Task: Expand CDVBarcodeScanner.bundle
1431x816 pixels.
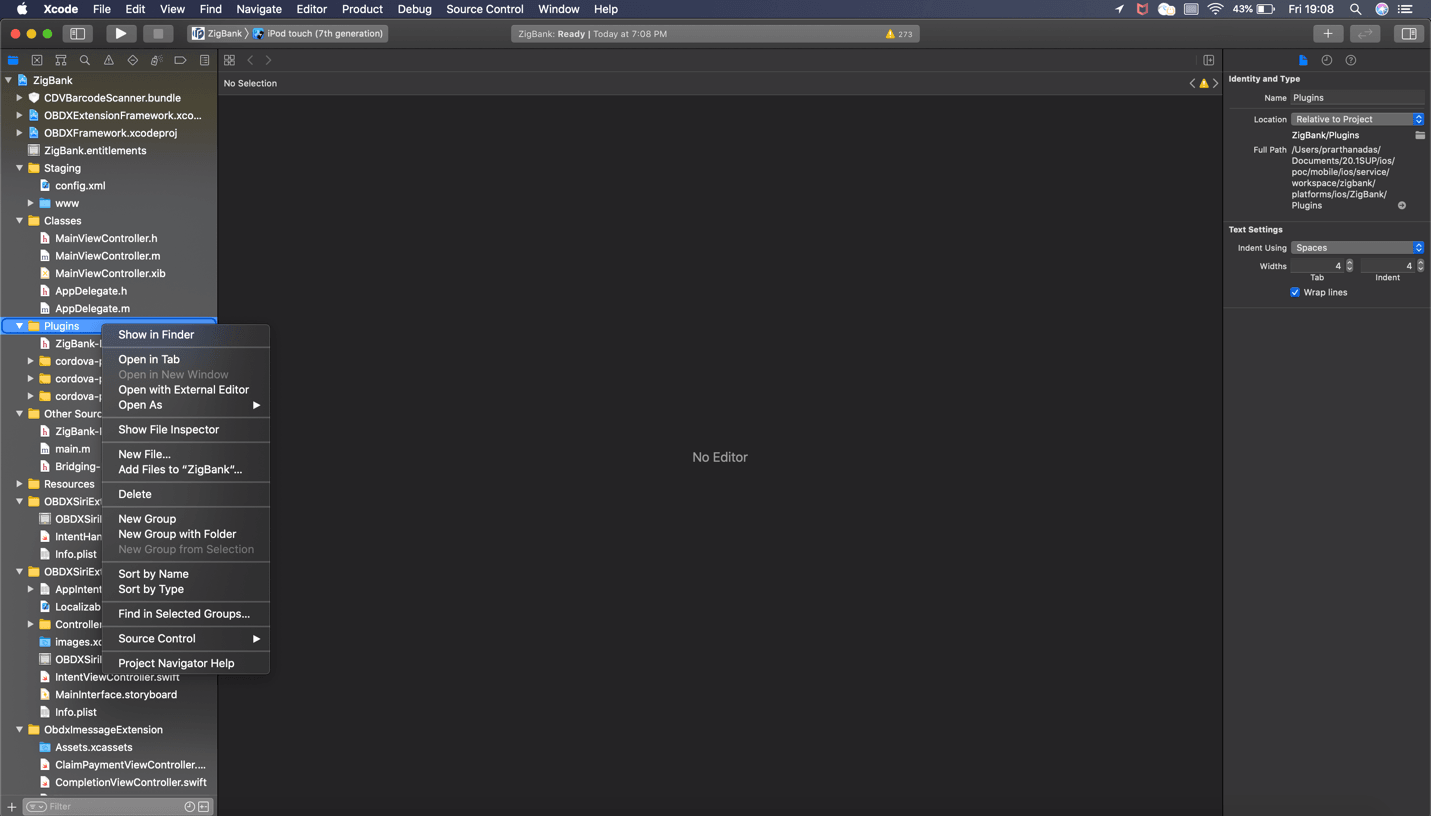Action: (x=19, y=98)
